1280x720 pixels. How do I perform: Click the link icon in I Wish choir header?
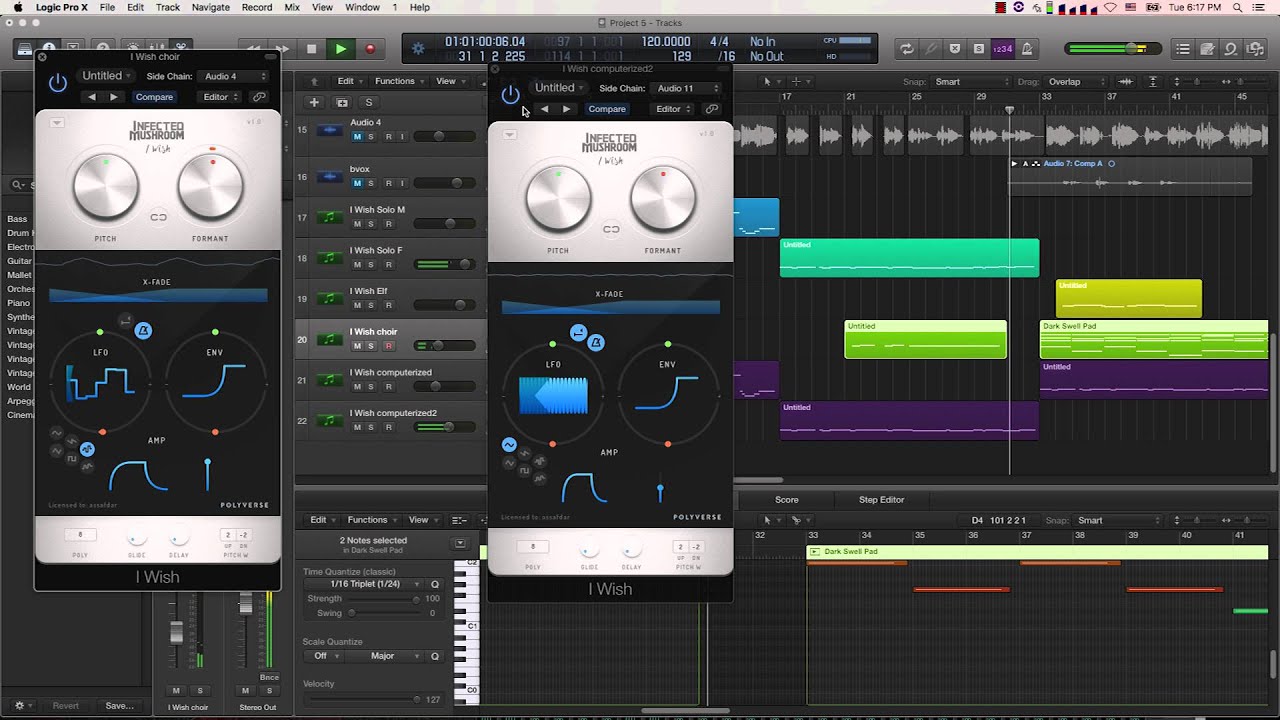259,97
